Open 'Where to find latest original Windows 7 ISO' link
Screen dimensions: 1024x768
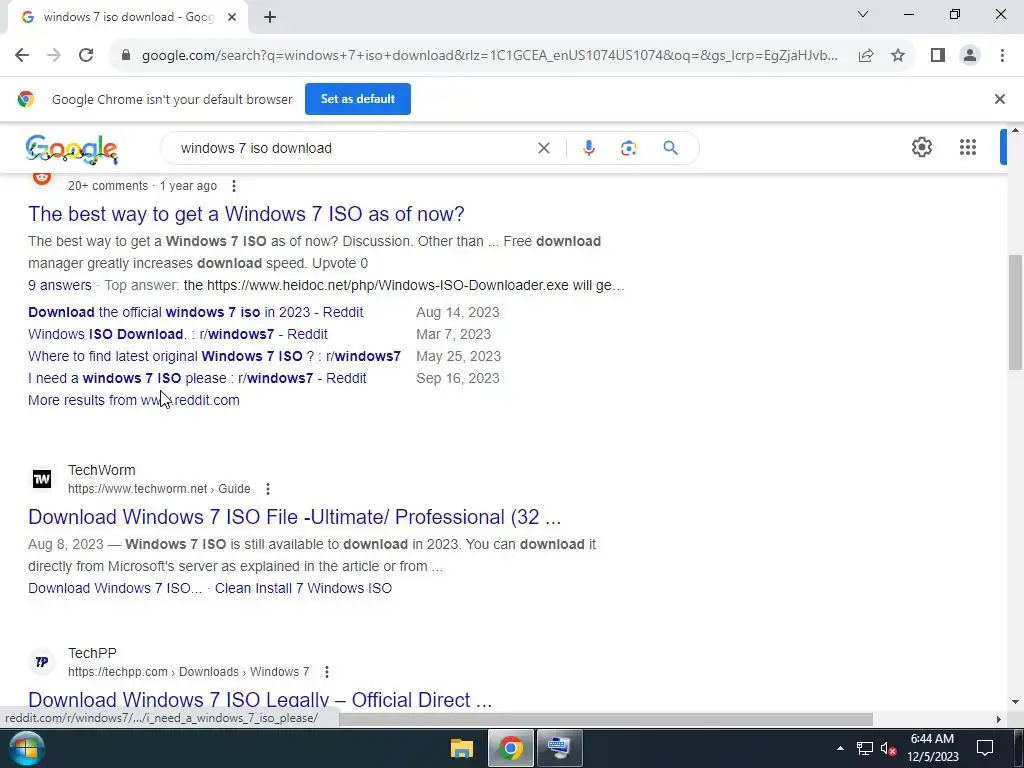[x=214, y=357]
